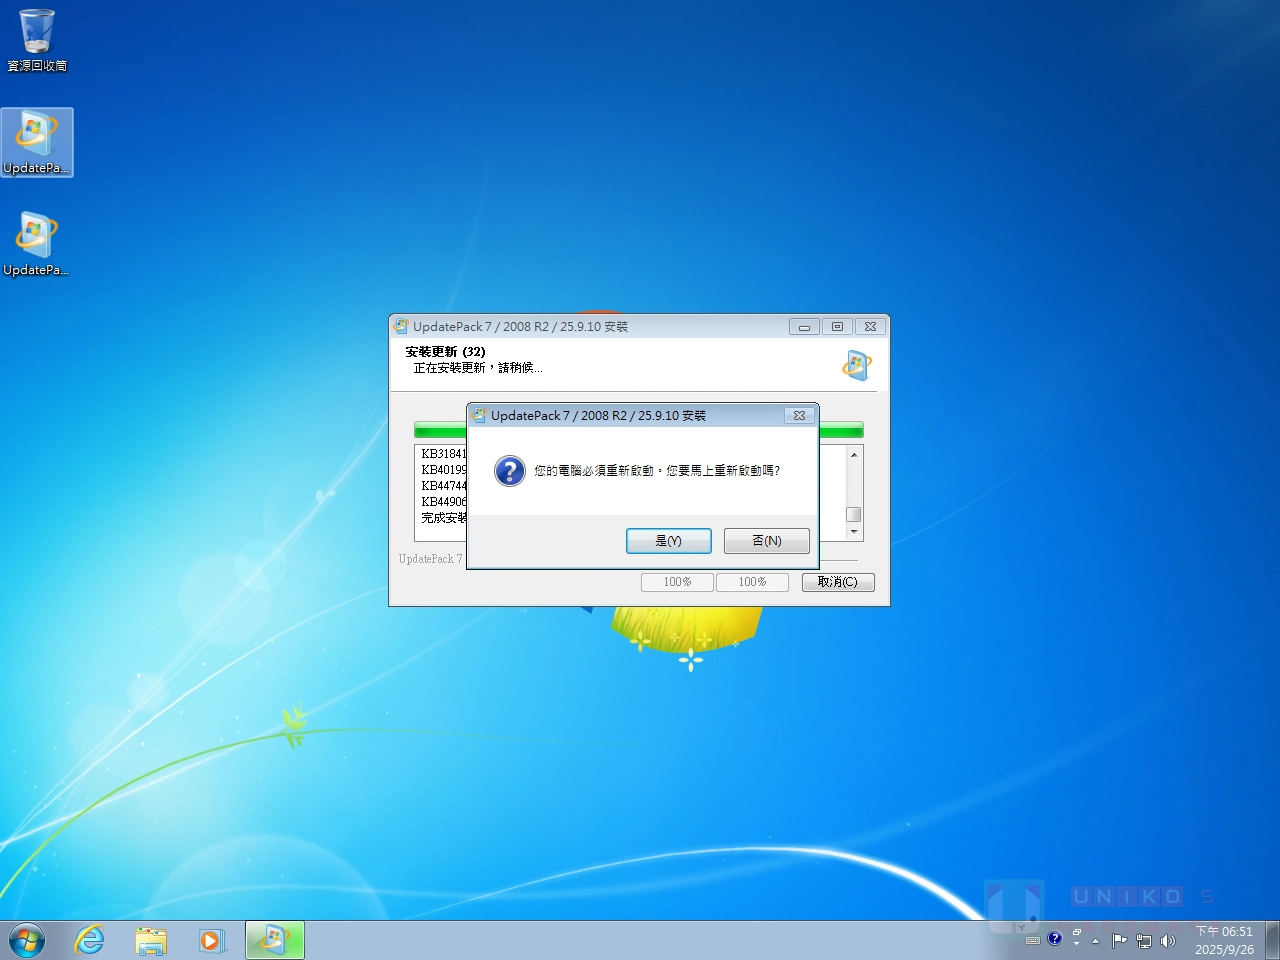Image resolution: width=1280 pixels, height=960 pixels.
Task: Click the 完成安裝 log line
Action: (443, 518)
